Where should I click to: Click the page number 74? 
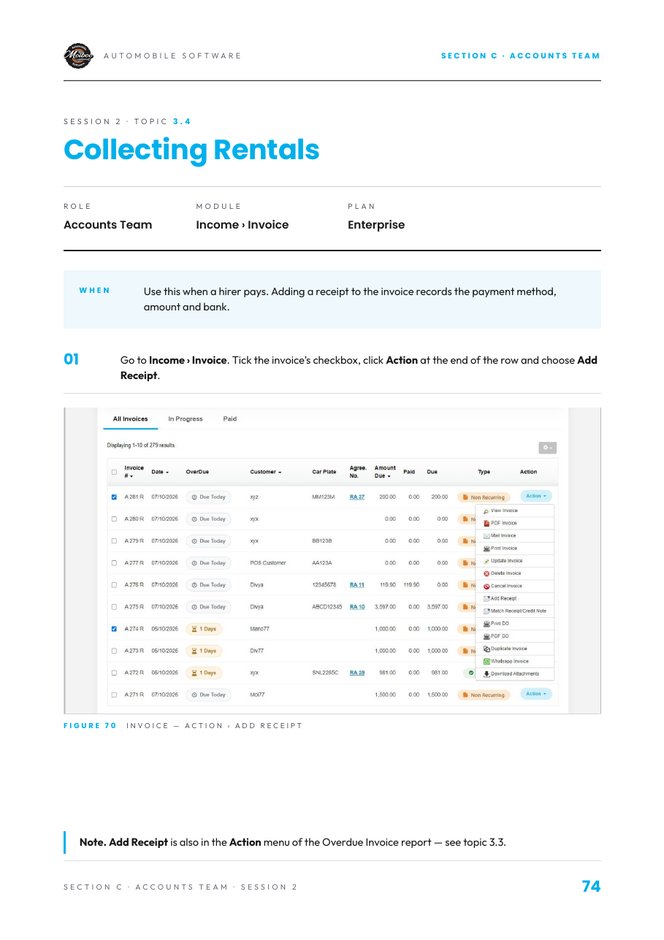point(591,887)
